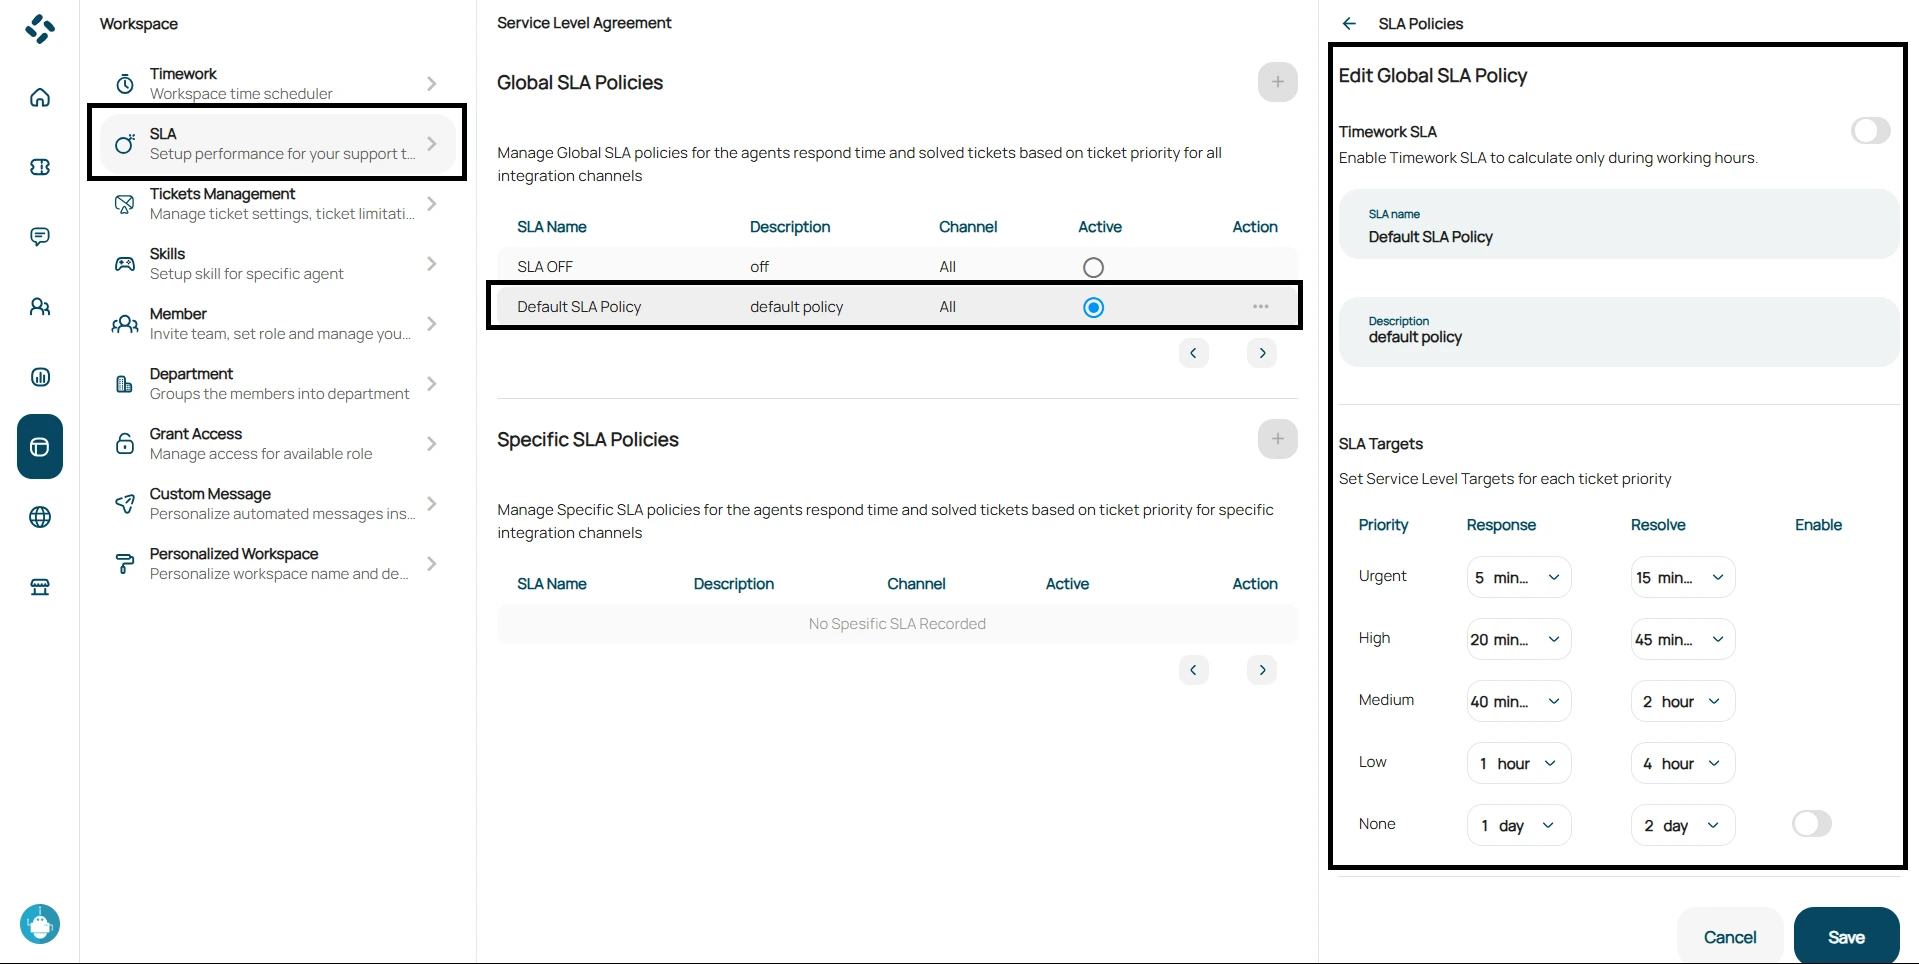Open the Urgent response time dropdown

(x=1518, y=578)
